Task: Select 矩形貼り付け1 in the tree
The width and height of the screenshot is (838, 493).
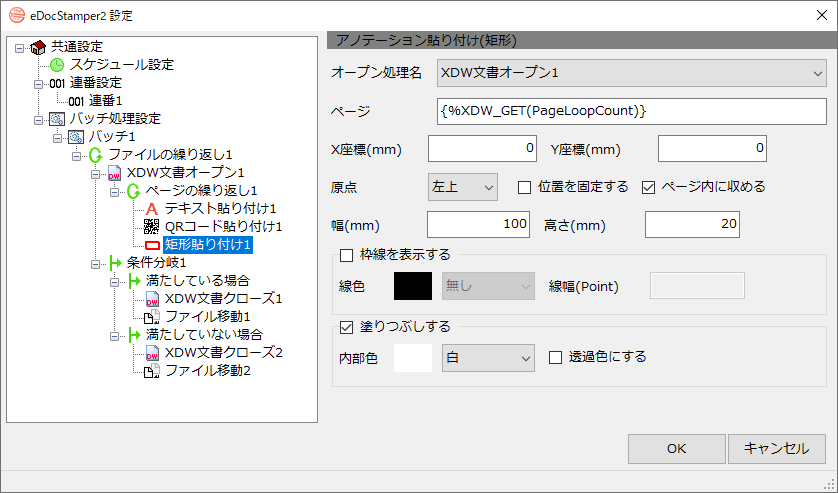Action: 207,245
